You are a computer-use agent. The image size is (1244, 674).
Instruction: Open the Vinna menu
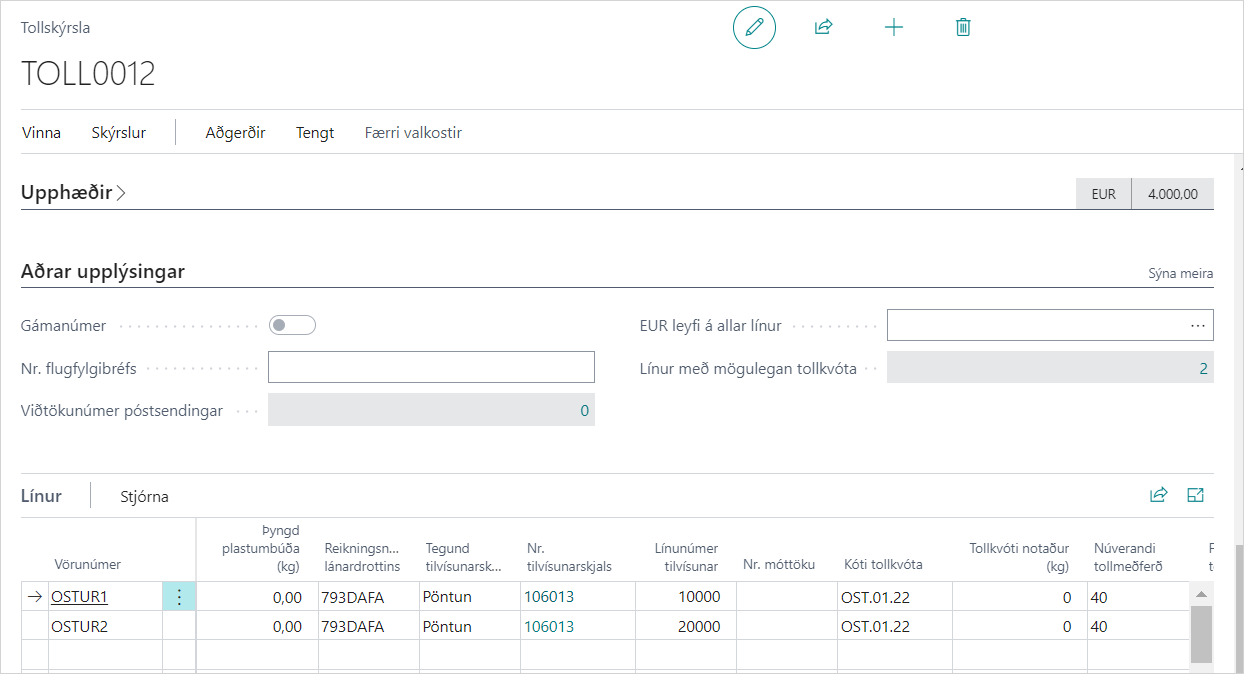(41, 132)
